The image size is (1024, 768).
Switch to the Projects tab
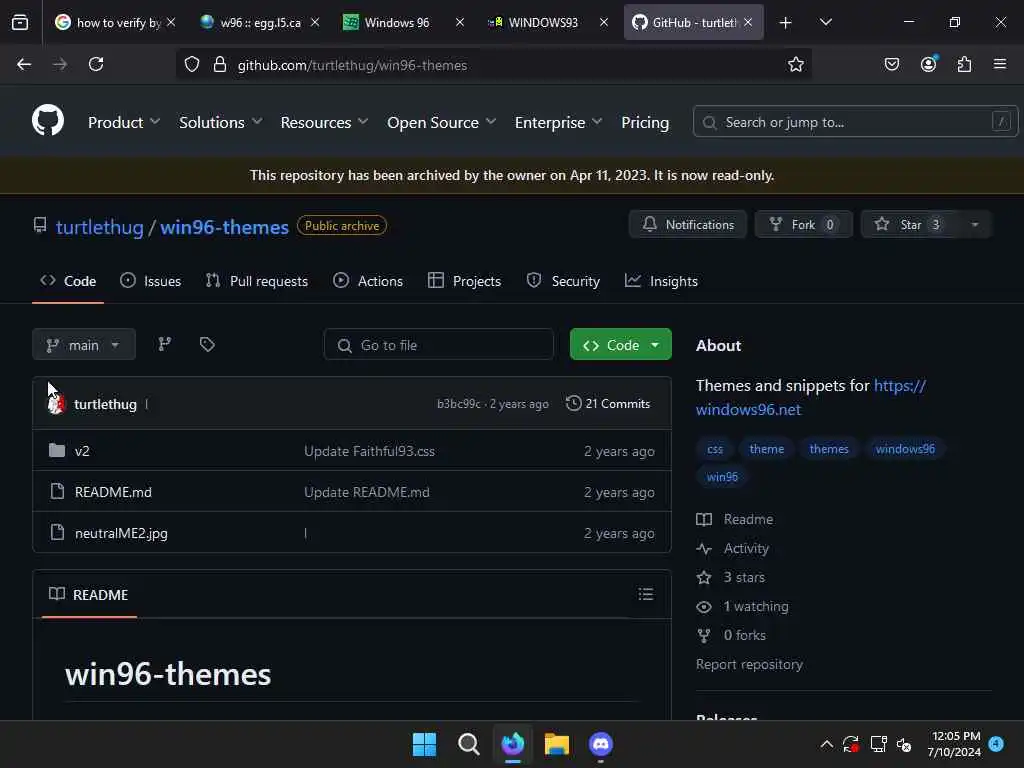click(x=464, y=281)
